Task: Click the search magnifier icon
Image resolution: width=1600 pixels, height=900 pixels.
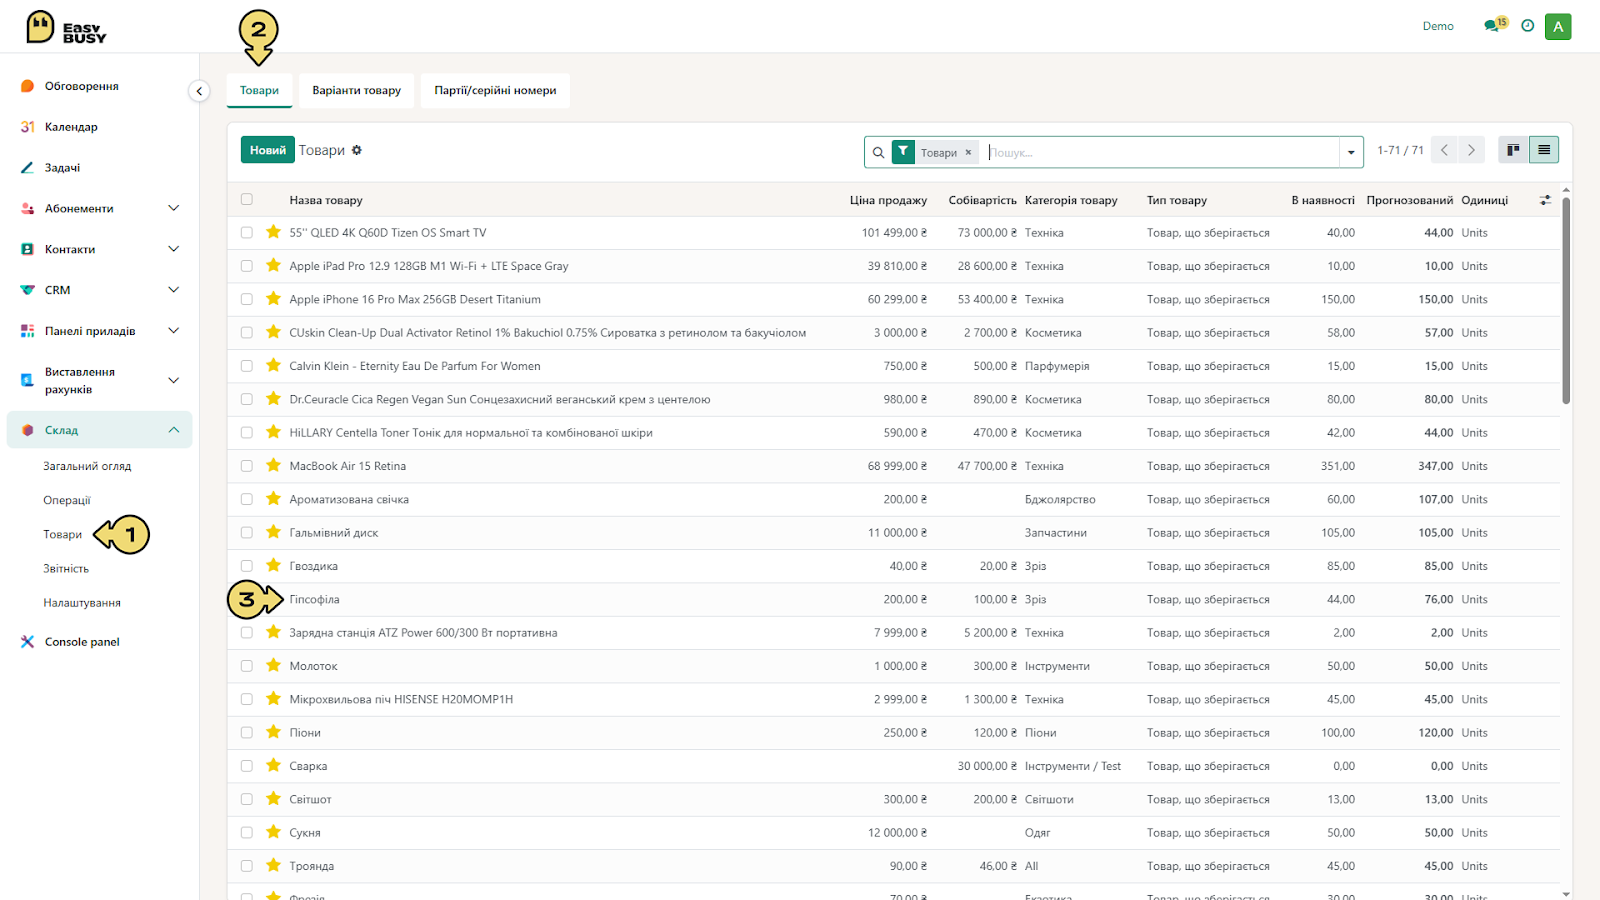Action: tap(878, 152)
